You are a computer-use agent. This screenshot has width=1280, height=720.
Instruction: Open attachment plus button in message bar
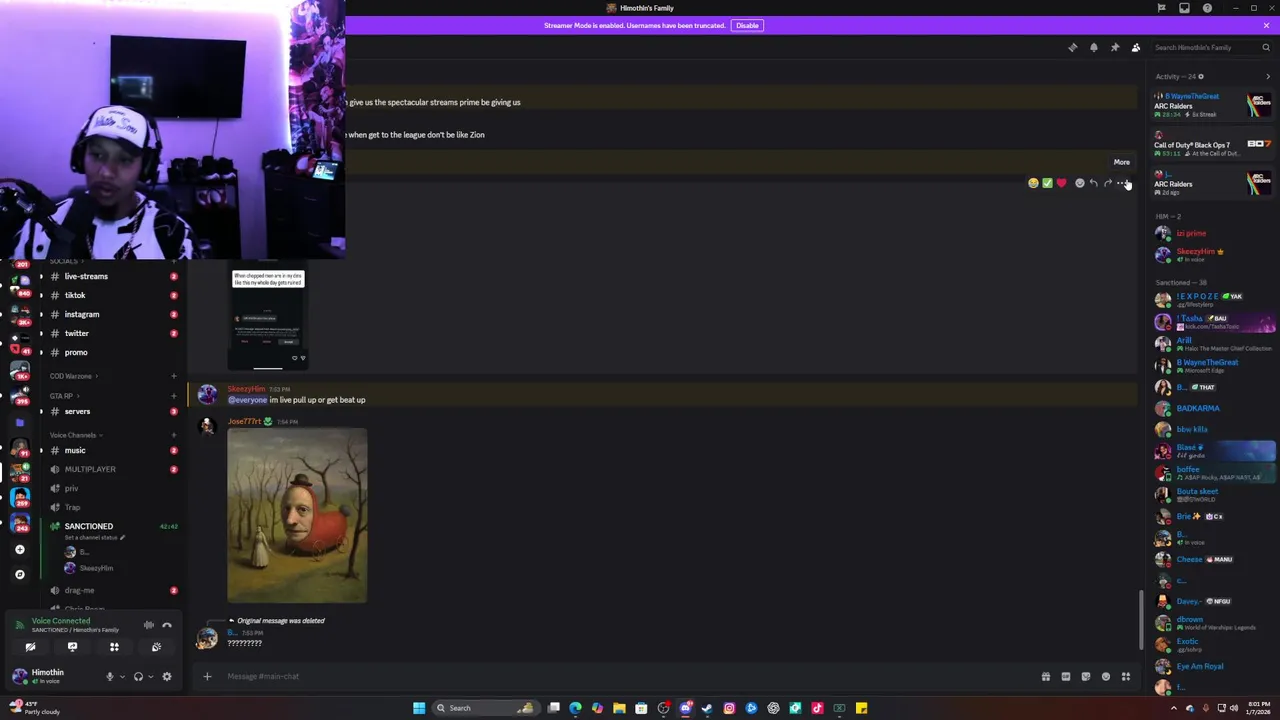pos(207,676)
